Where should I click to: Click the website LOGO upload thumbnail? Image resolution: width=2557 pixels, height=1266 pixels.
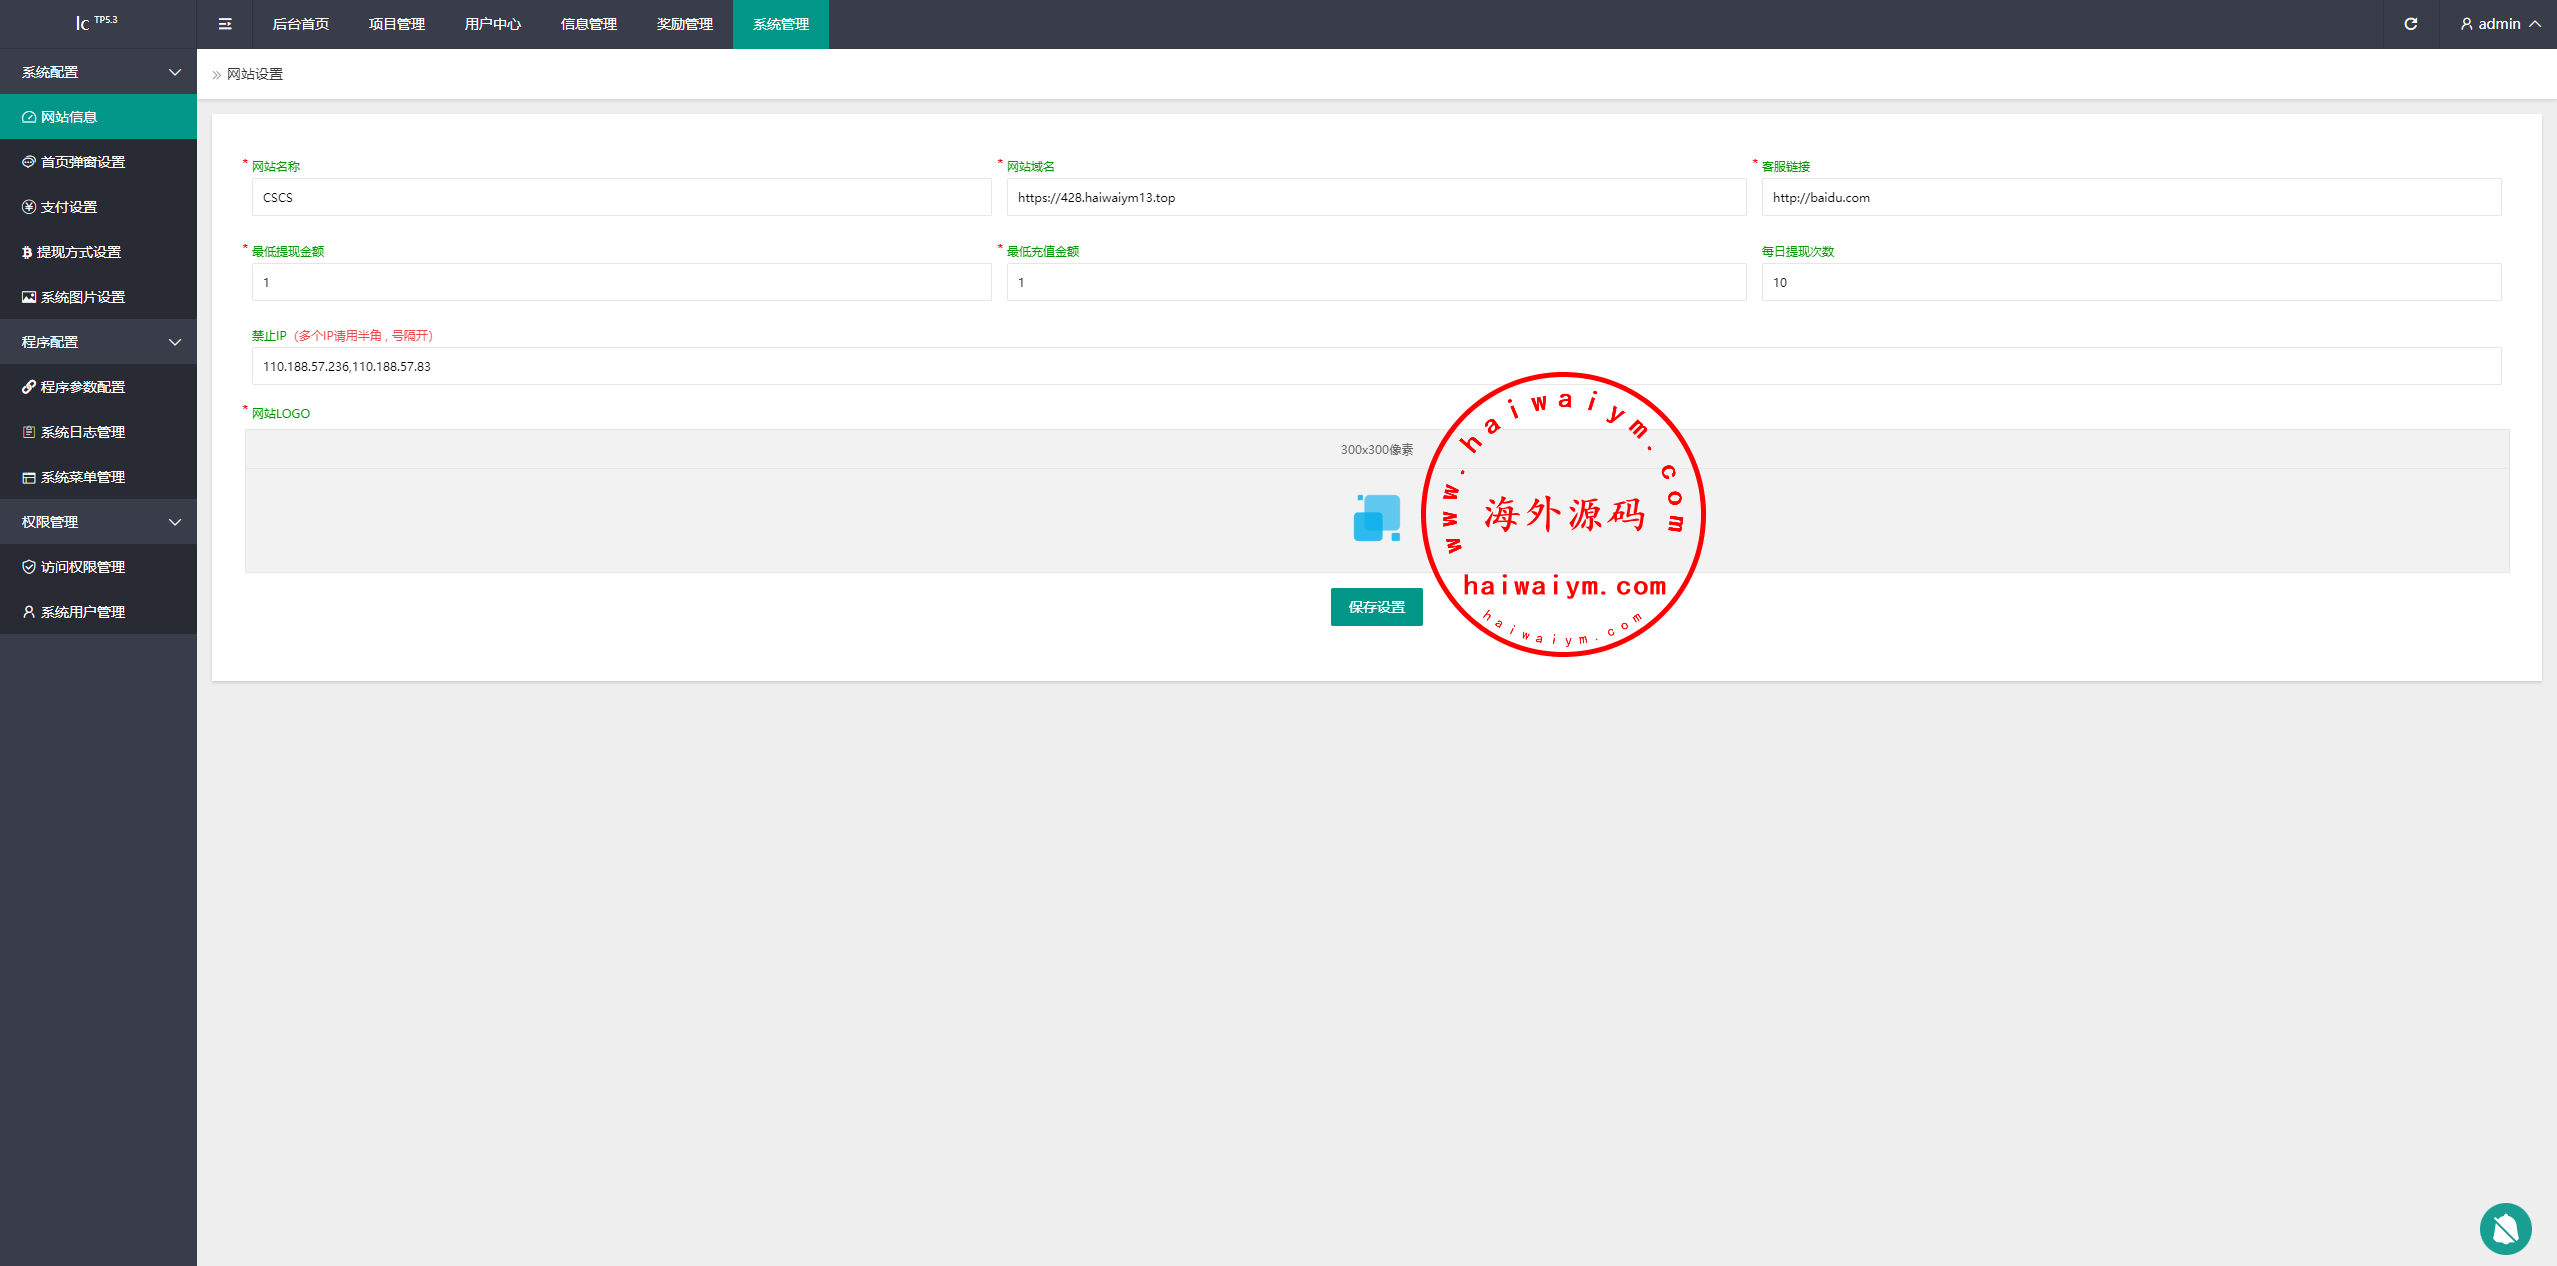tap(1376, 518)
